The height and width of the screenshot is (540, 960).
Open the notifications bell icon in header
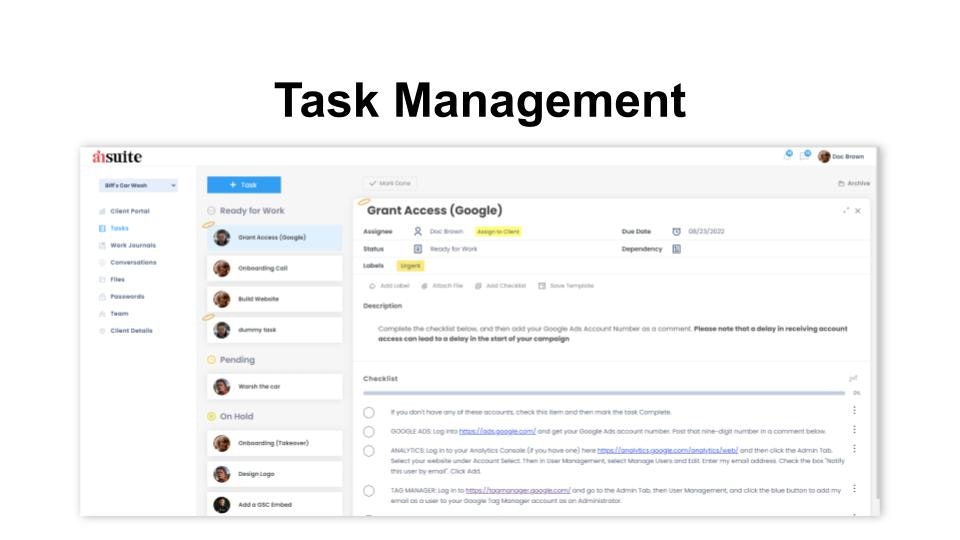(x=788, y=155)
